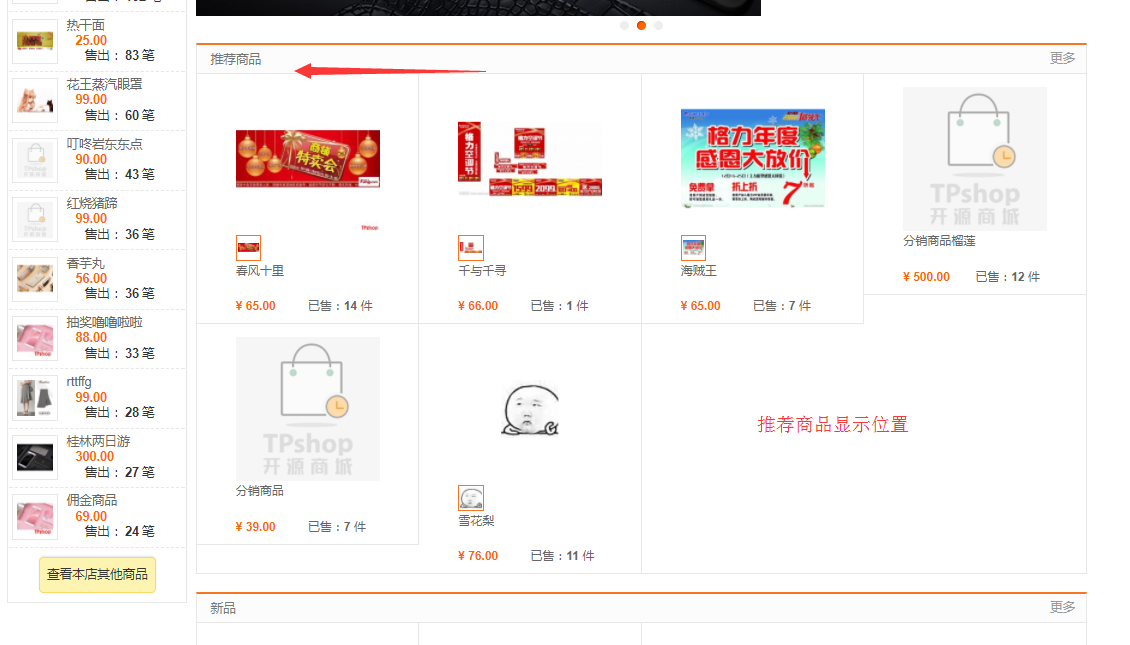
Task: Select the second carousel indicator dot
Action: 641,25
